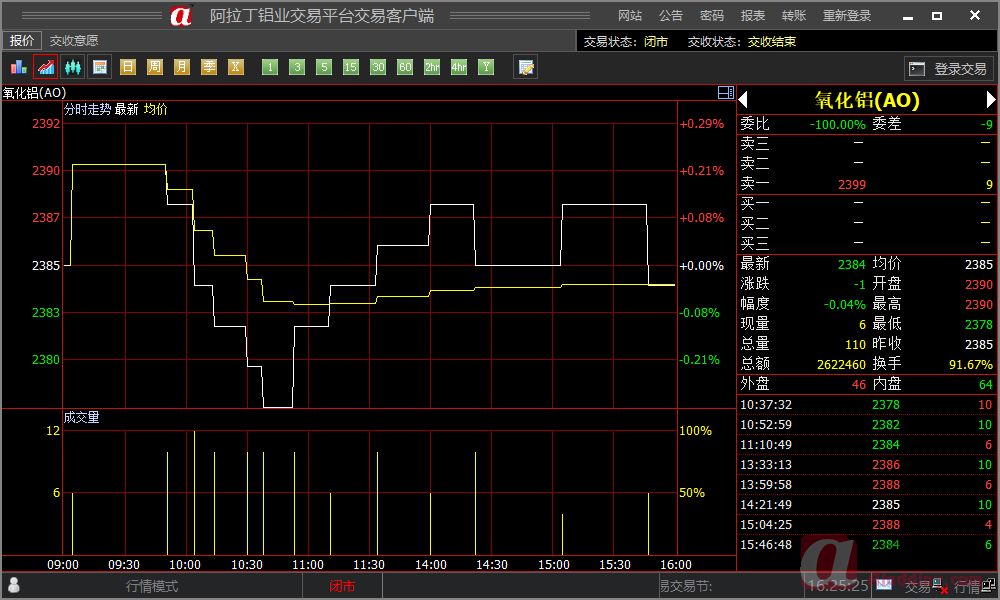The height and width of the screenshot is (600, 1000).
Task: Select the 13:59:58 trade record row
Action: point(866,485)
